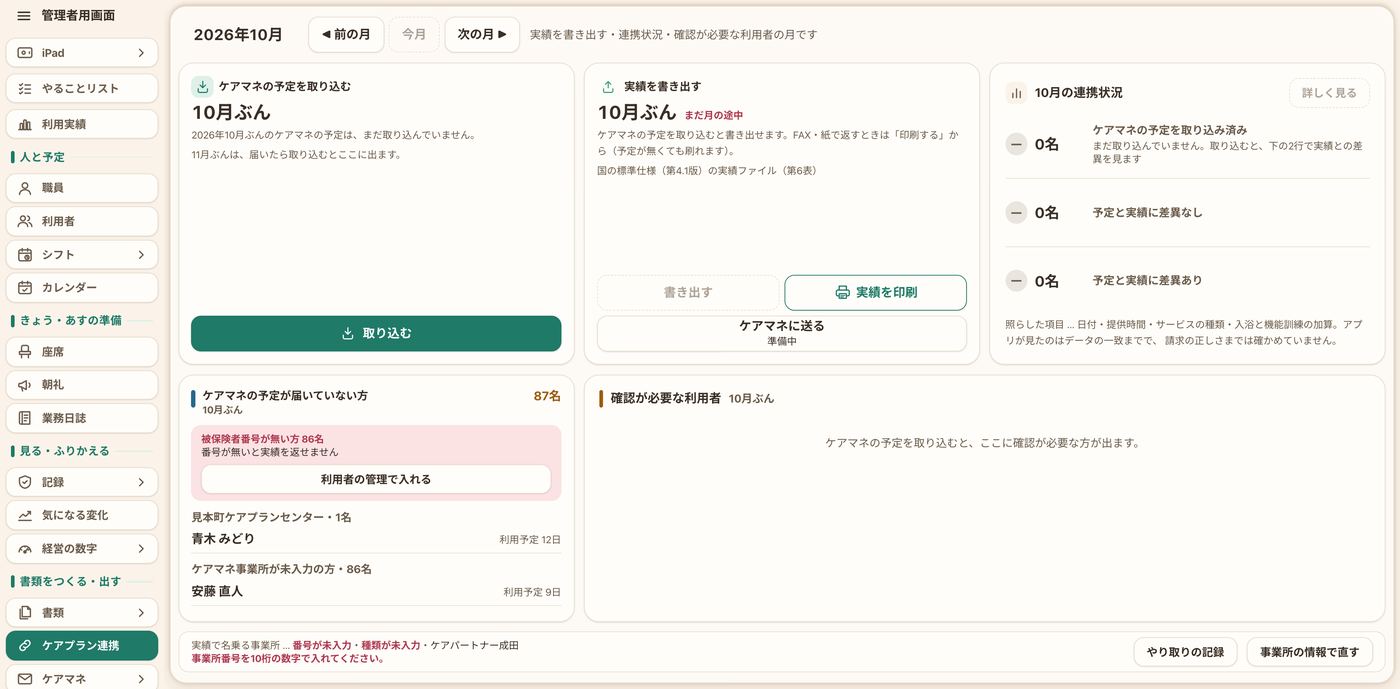This screenshot has height=689, width=1400.
Task: Click the chart icon beside 10月の連携状況
Action: pos(1016,93)
